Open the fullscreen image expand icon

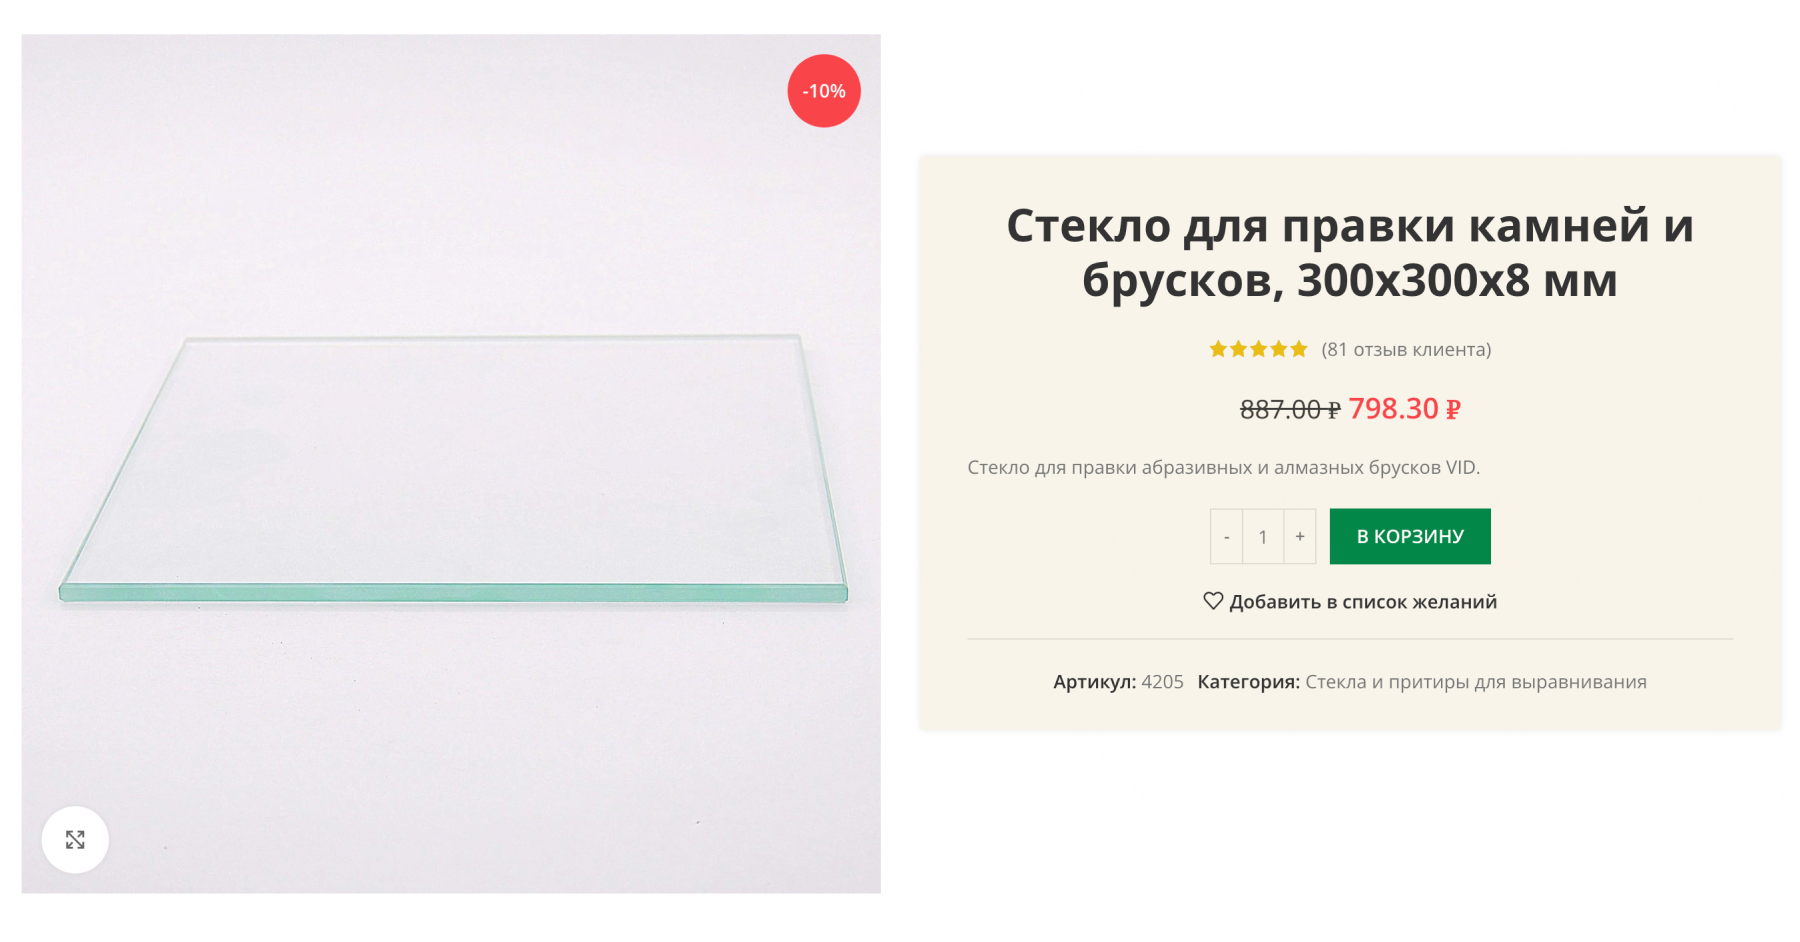tap(74, 840)
